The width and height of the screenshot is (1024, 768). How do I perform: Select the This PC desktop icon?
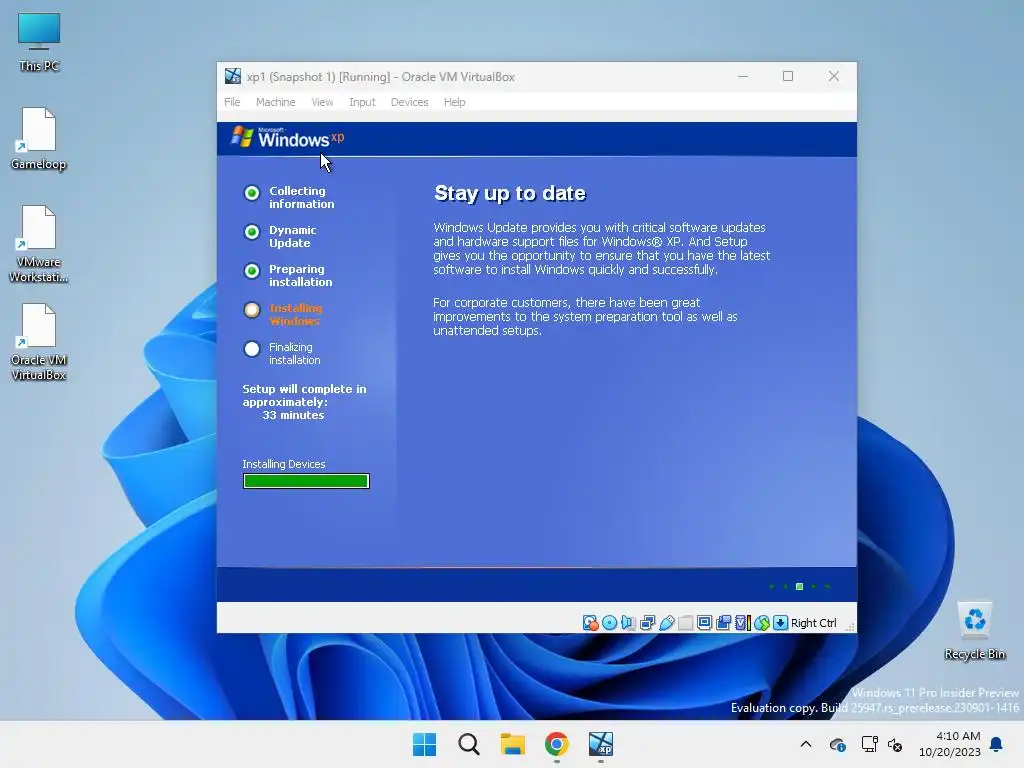tap(39, 42)
